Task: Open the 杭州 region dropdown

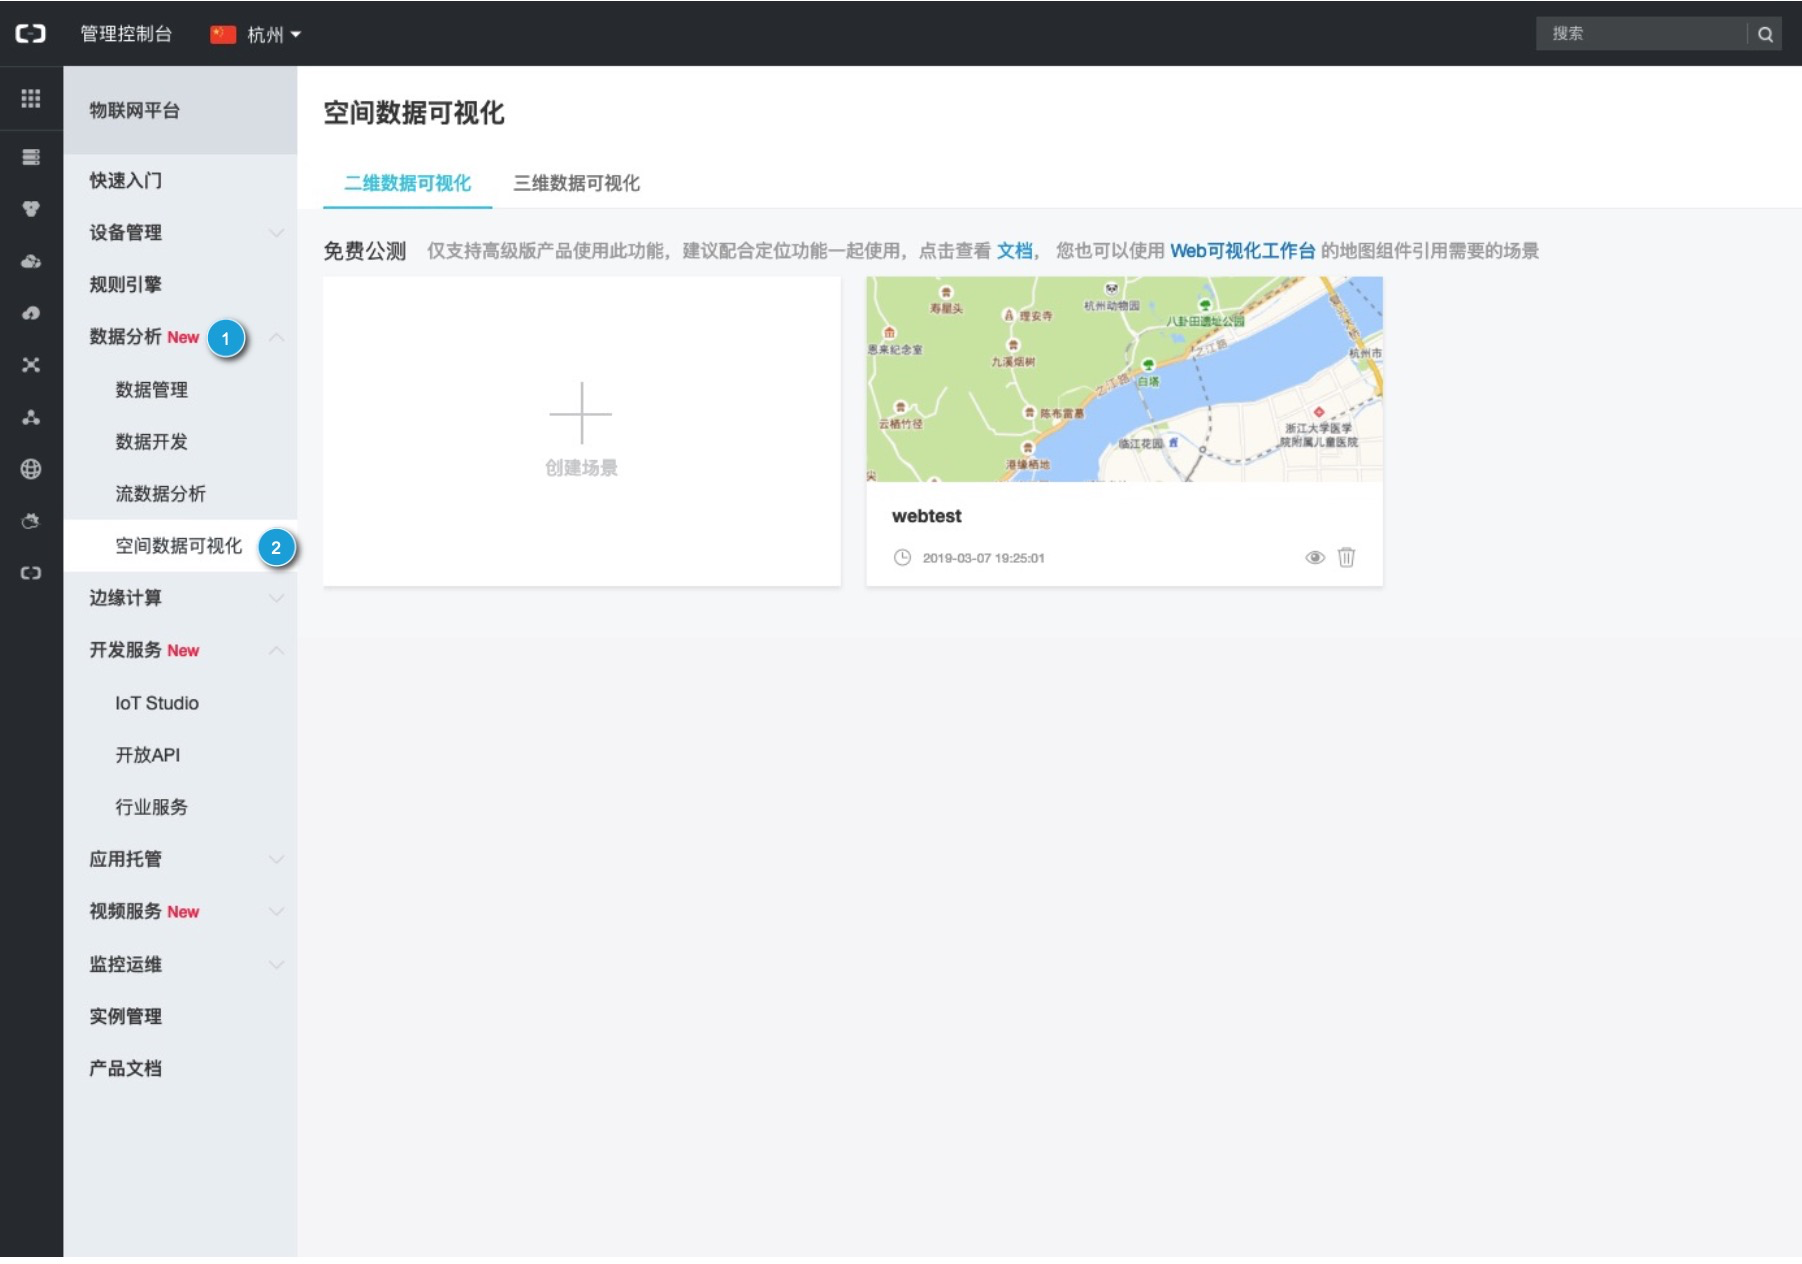Action: [256, 34]
